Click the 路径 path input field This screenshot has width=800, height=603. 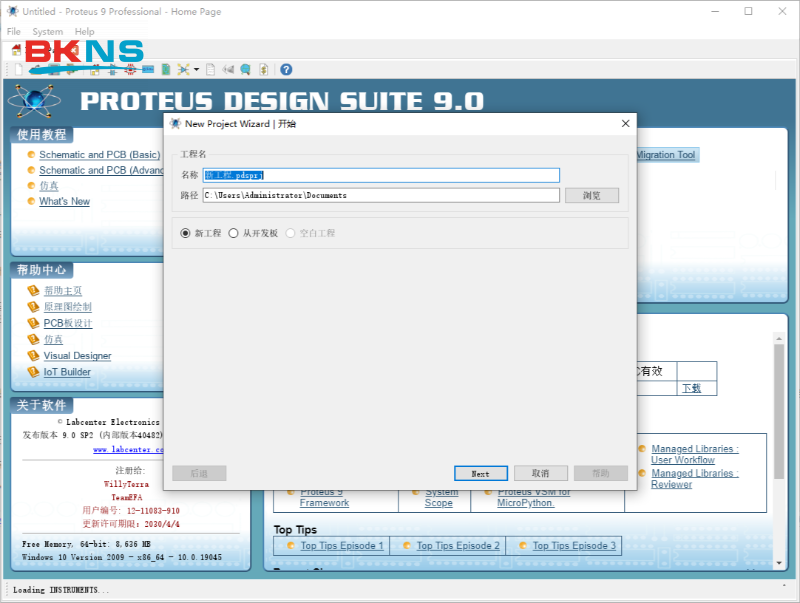click(x=381, y=195)
